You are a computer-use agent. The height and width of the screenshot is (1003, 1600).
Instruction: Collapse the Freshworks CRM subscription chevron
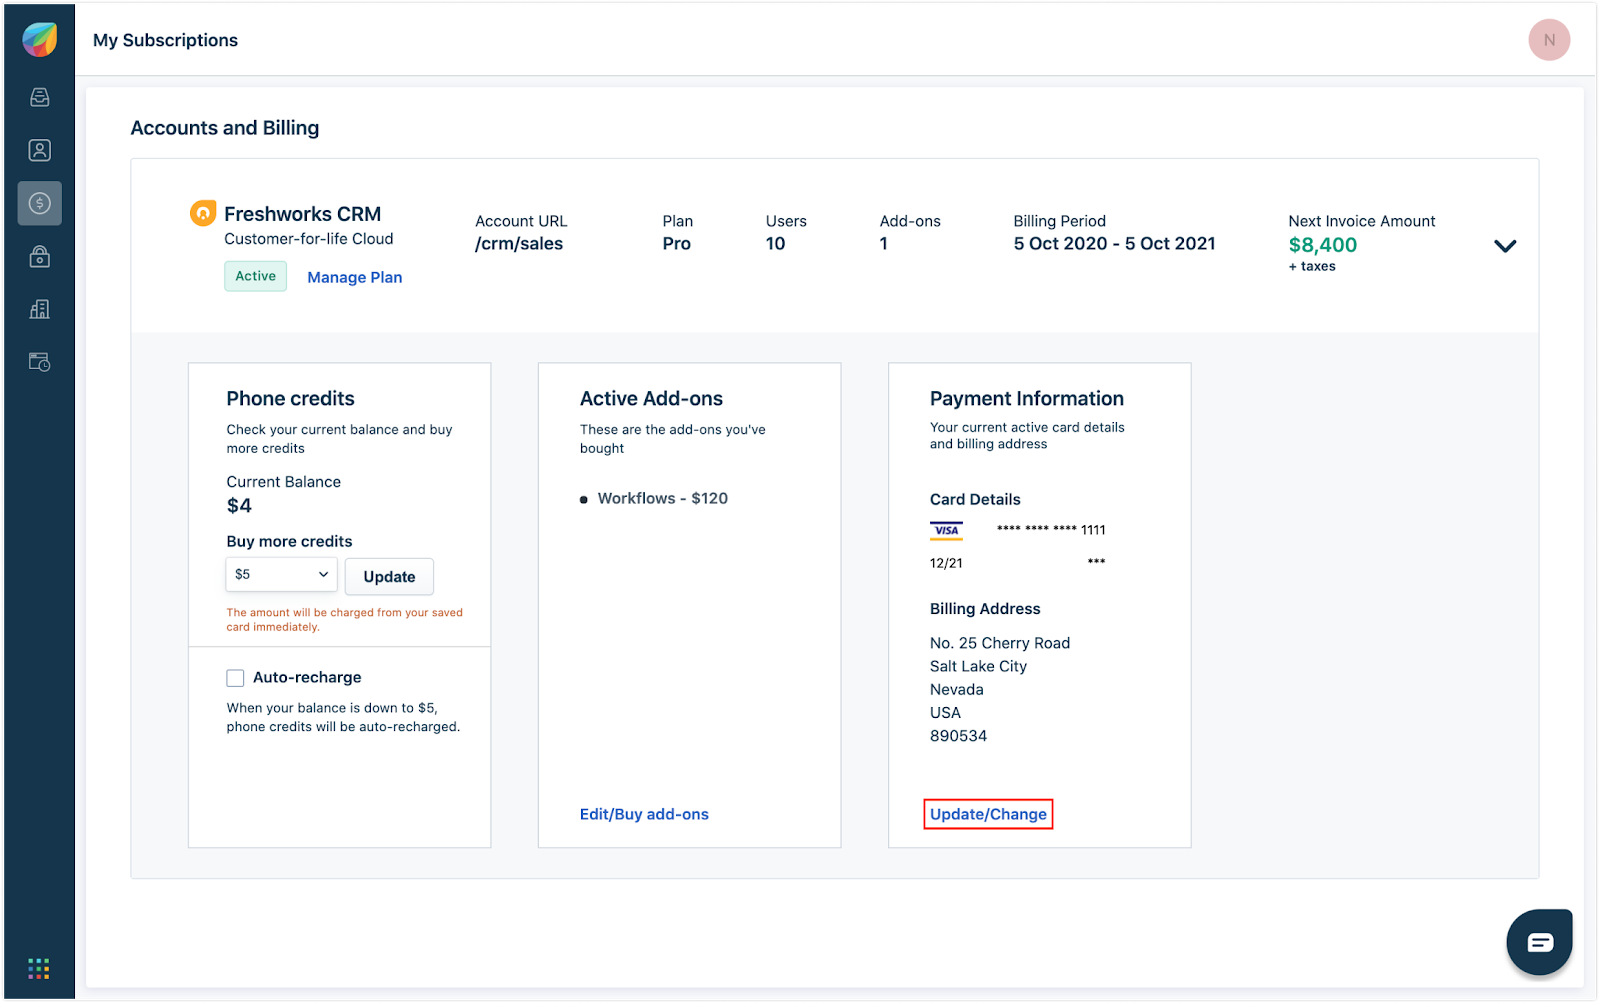[1505, 246]
